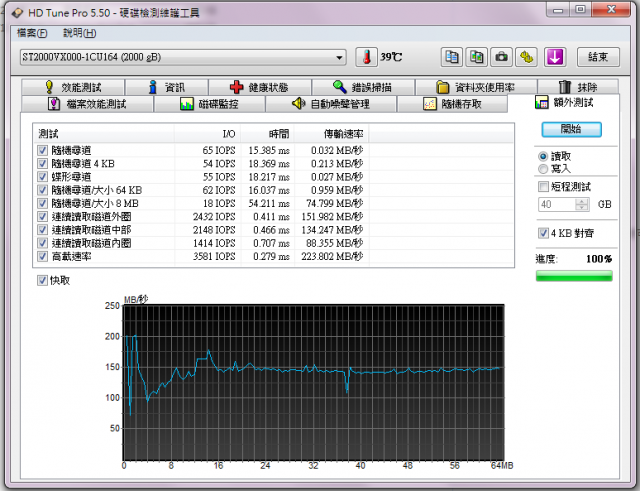640x491 pixels.
Task: Switch to the 錯誤掃描 tab
Action: tap(363, 87)
